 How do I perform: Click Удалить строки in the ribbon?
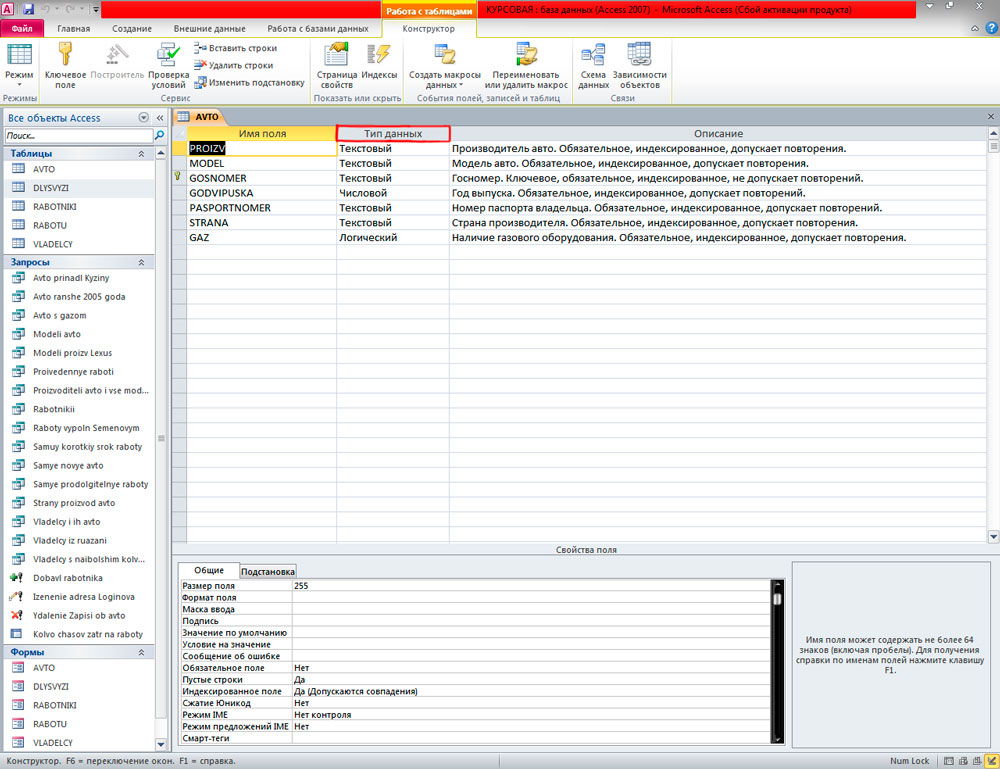(233, 65)
